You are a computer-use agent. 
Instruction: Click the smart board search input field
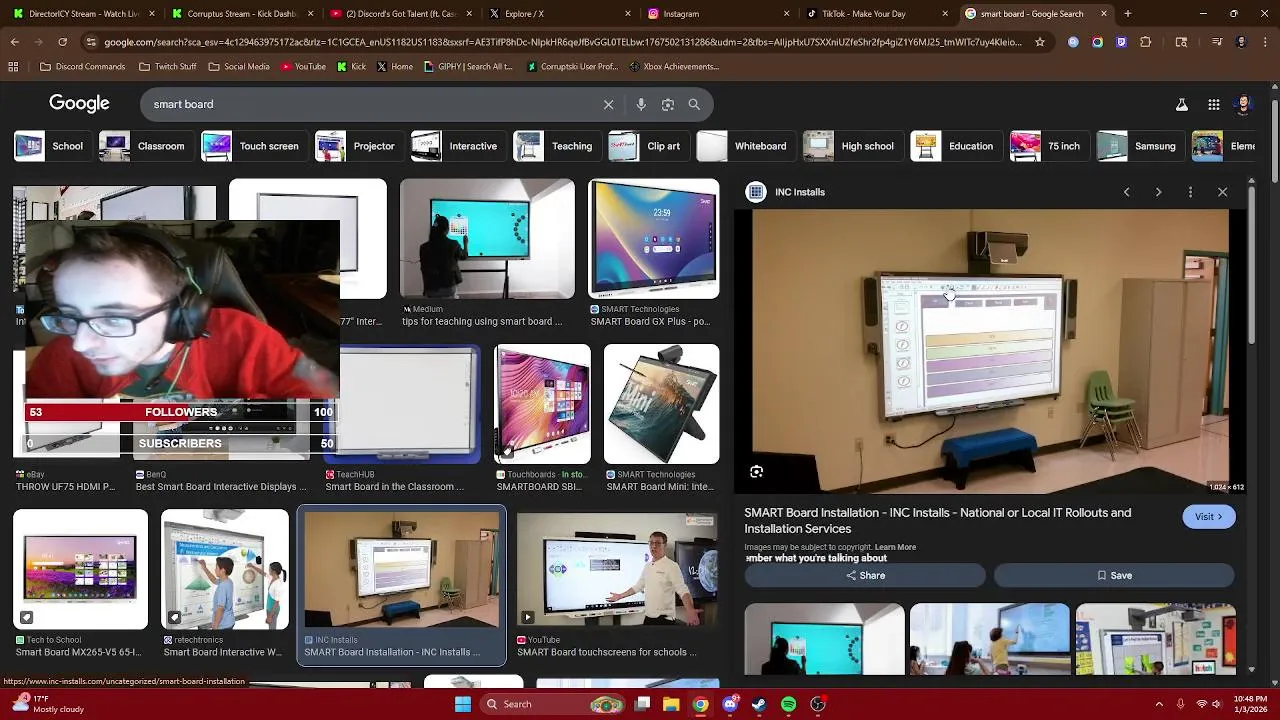pos(370,104)
